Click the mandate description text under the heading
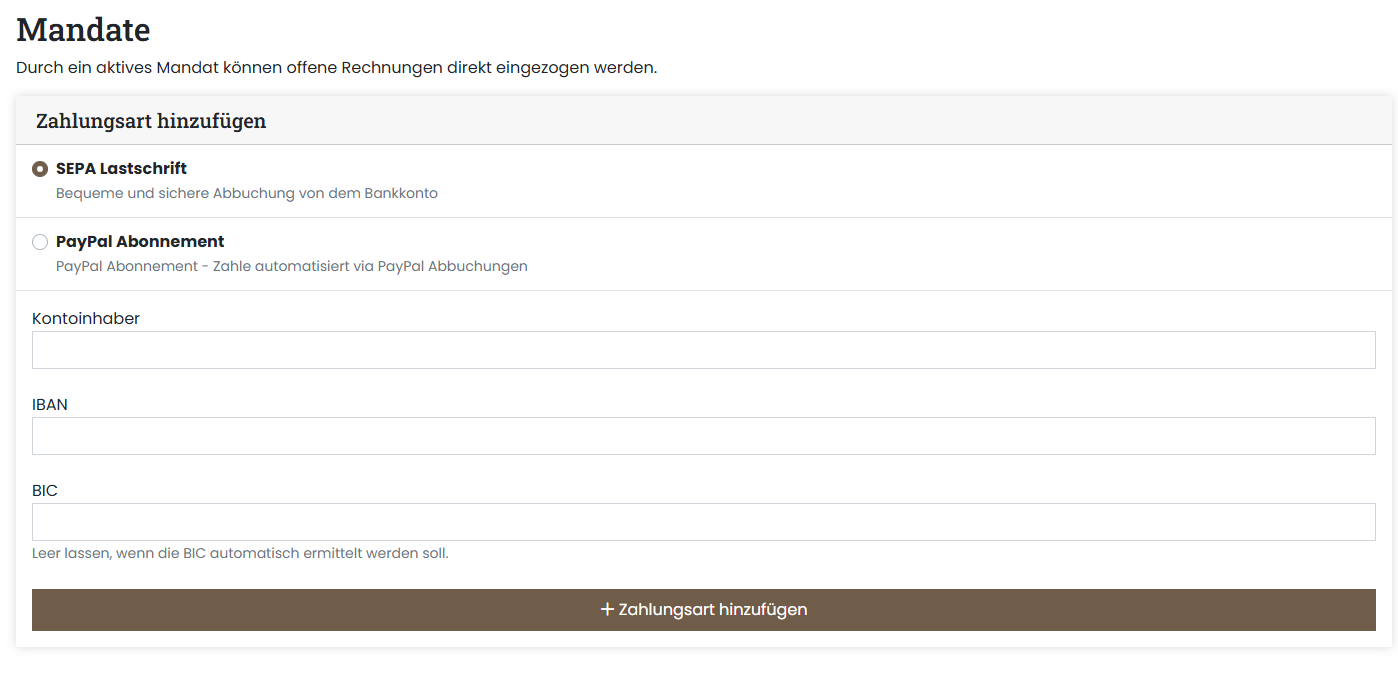 point(336,67)
